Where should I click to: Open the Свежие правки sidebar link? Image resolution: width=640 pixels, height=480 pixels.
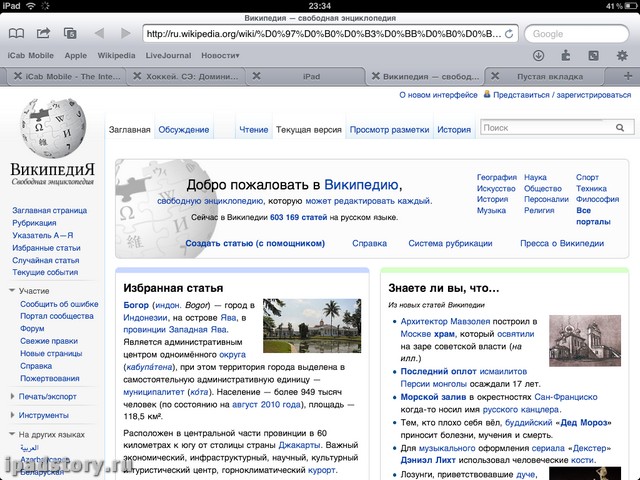click(x=49, y=341)
